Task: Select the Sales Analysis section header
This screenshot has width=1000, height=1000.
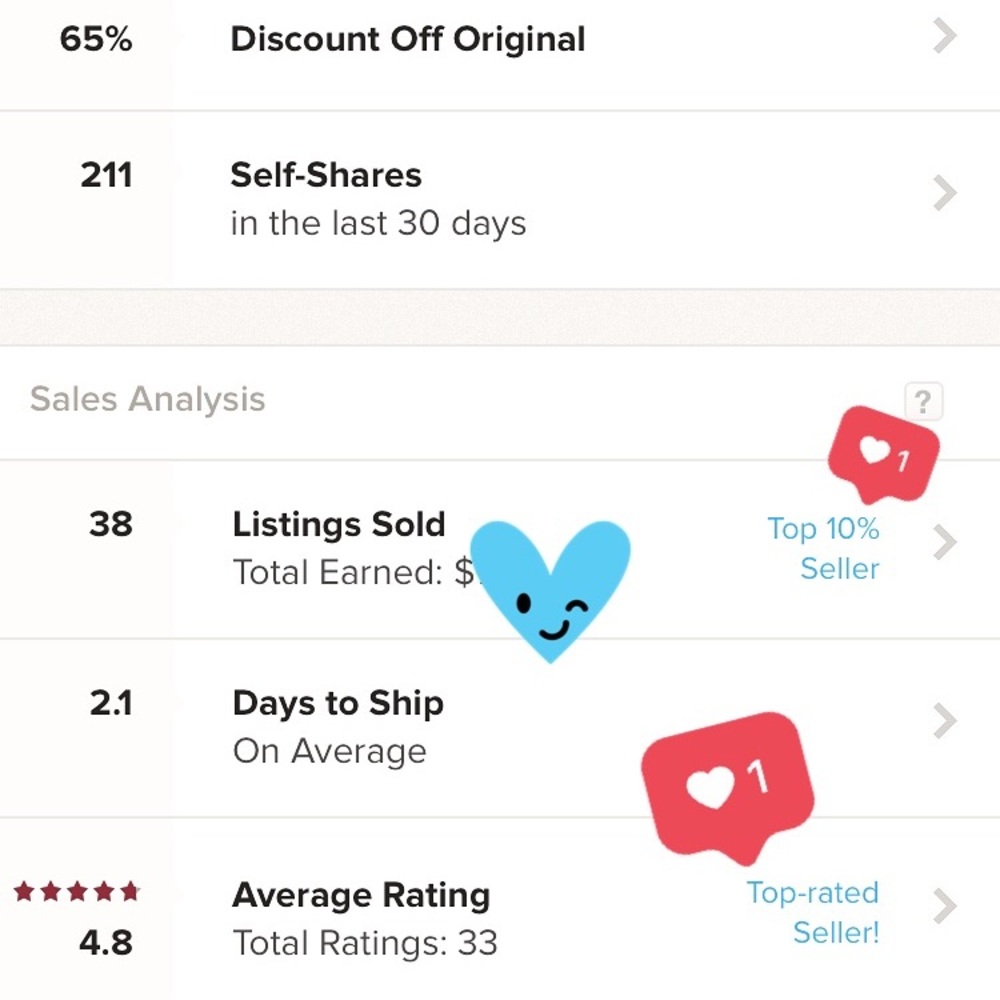Action: point(148,399)
